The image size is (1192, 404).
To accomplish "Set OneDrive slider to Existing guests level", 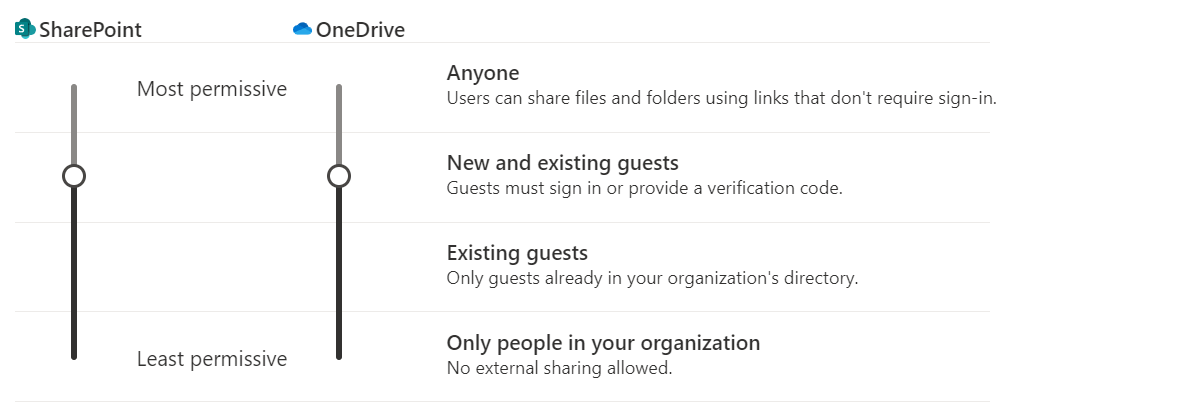I will pos(339,266).
